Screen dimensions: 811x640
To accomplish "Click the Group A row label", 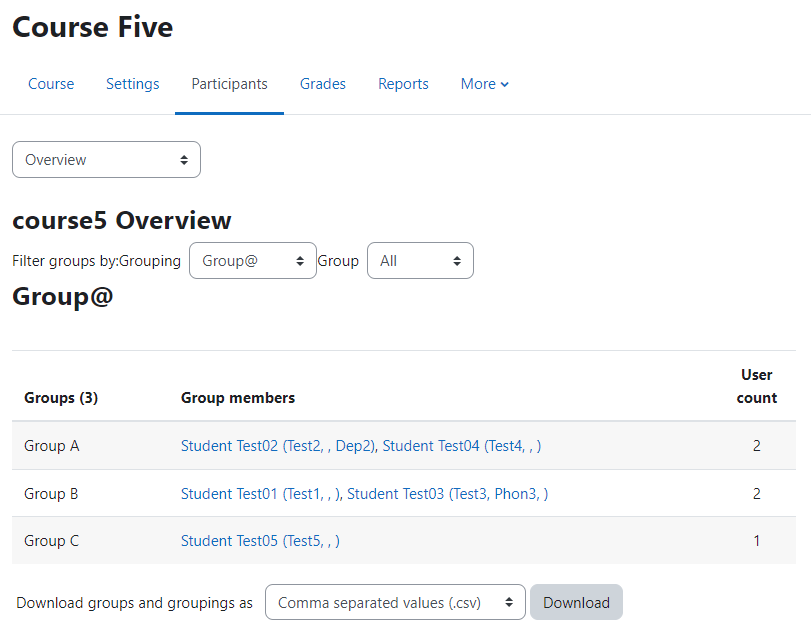I will (x=52, y=445).
